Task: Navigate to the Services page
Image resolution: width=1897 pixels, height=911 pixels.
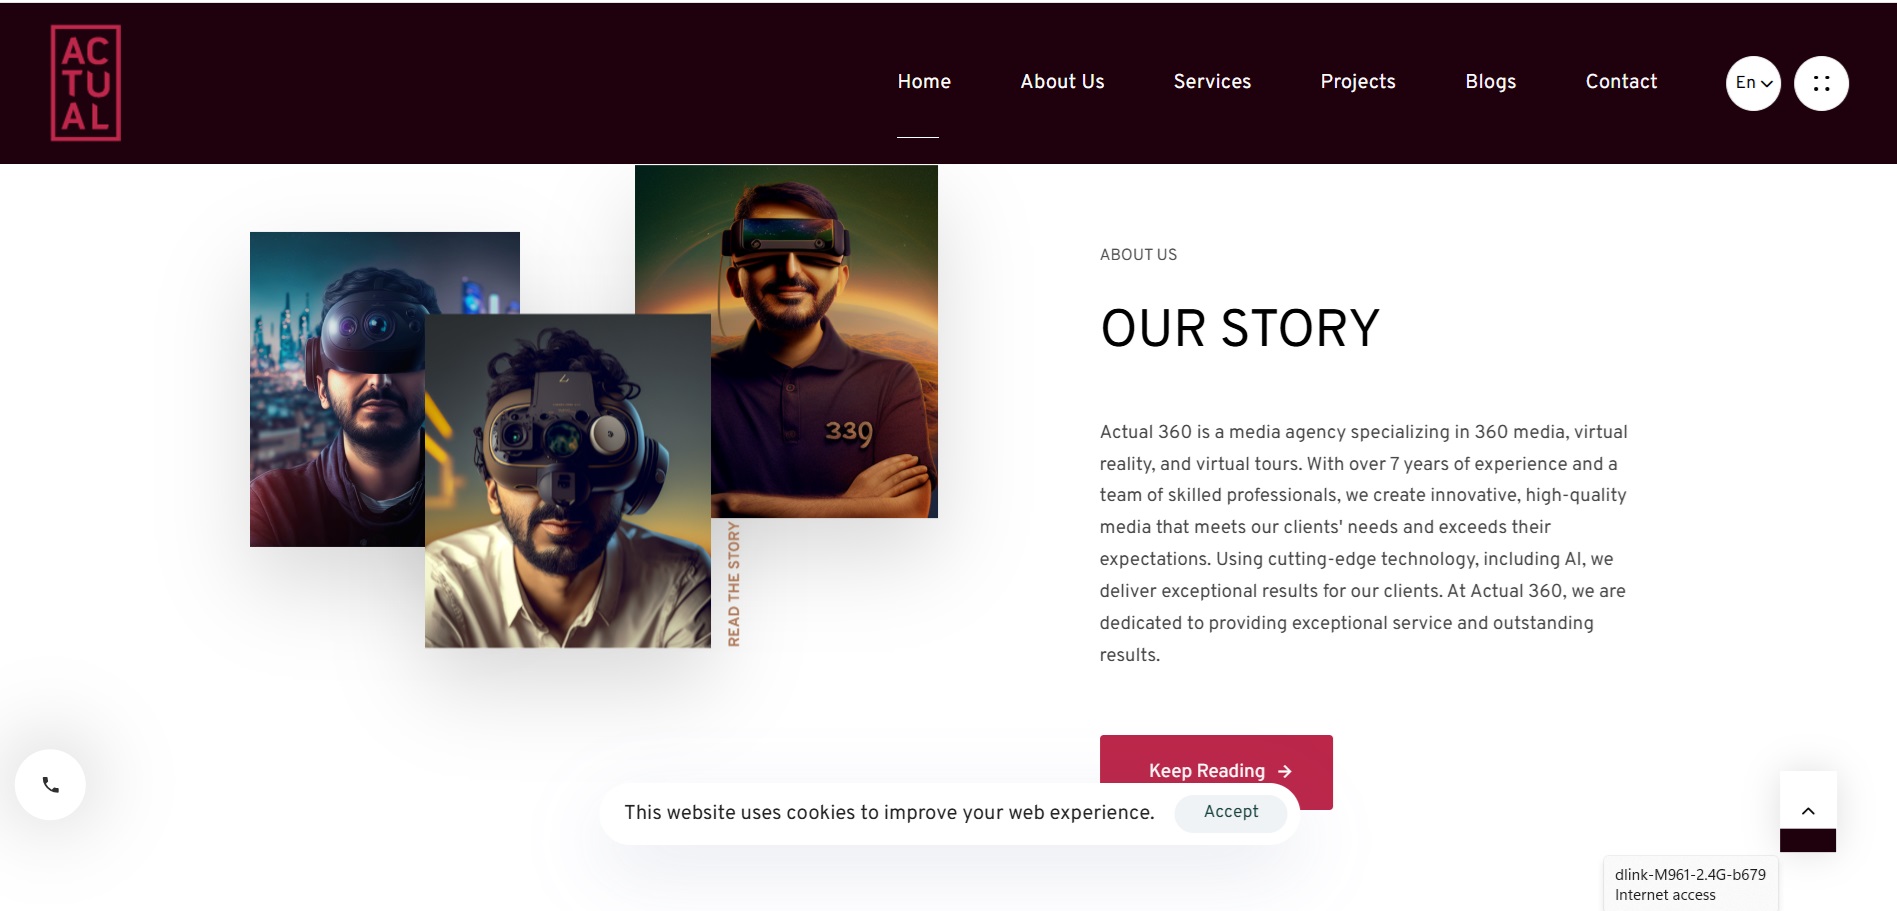Action: [1212, 82]
